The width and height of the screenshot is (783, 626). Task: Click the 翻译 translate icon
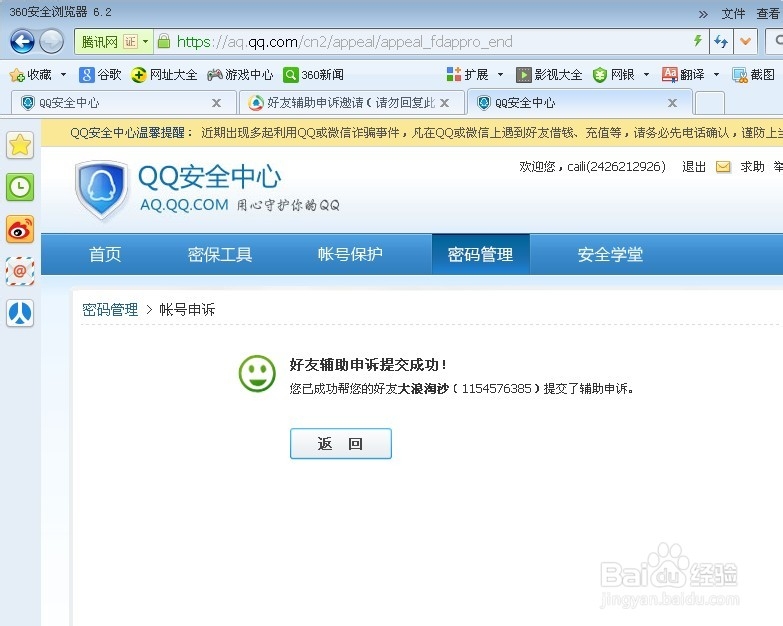pyautogui.click(x=670, y=74)
